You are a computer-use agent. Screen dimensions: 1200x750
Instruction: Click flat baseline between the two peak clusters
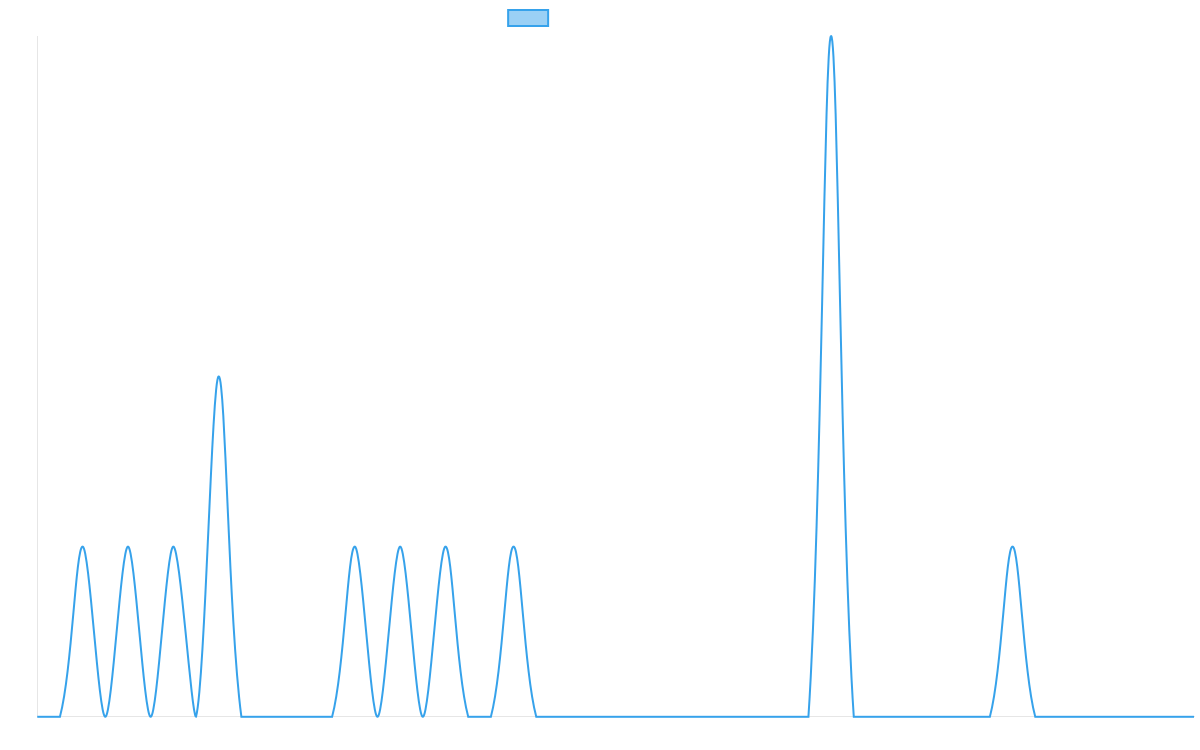click(286, 716)
